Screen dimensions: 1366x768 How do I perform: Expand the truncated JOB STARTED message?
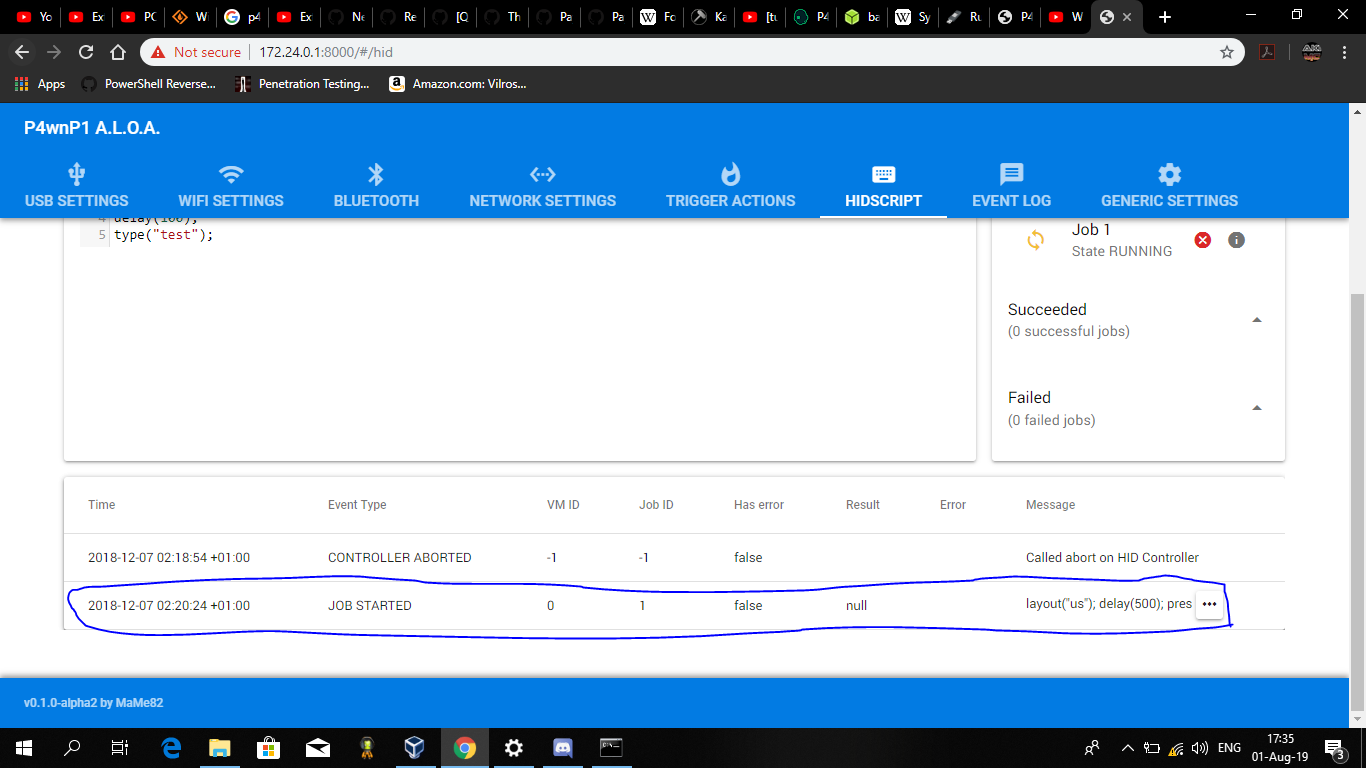(x=1209, y=604)
